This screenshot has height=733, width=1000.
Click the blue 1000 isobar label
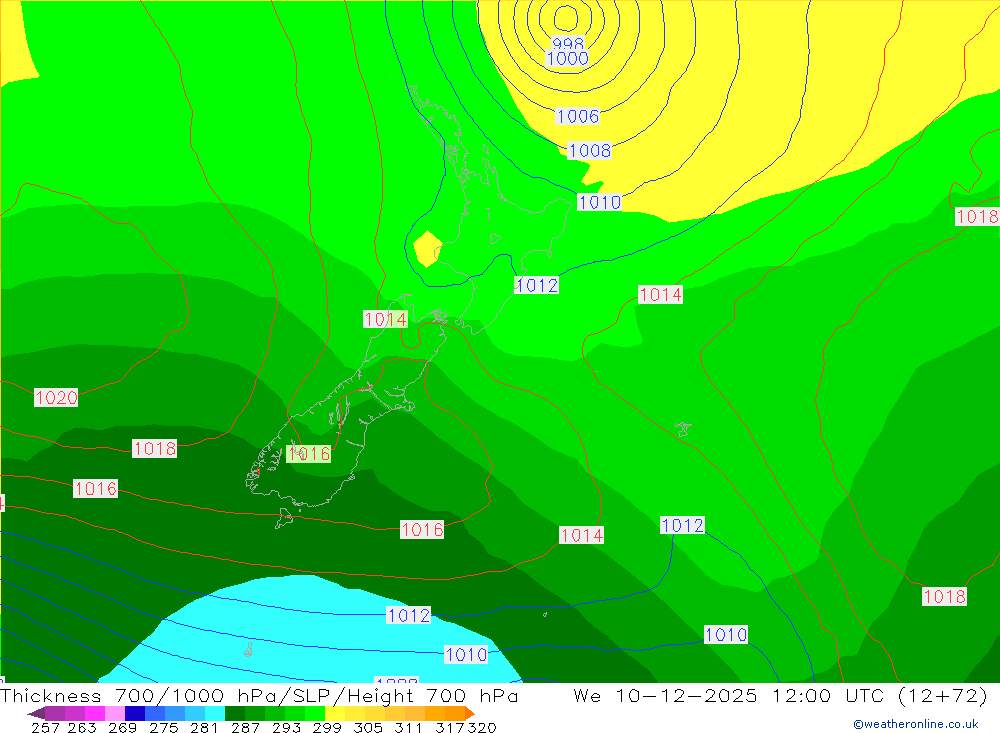[x=568, y=59]
